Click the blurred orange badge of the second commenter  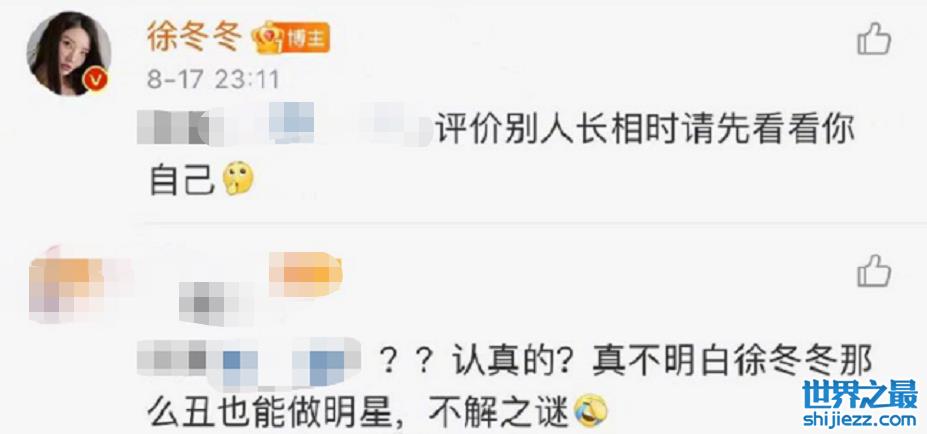coord(306,274)
